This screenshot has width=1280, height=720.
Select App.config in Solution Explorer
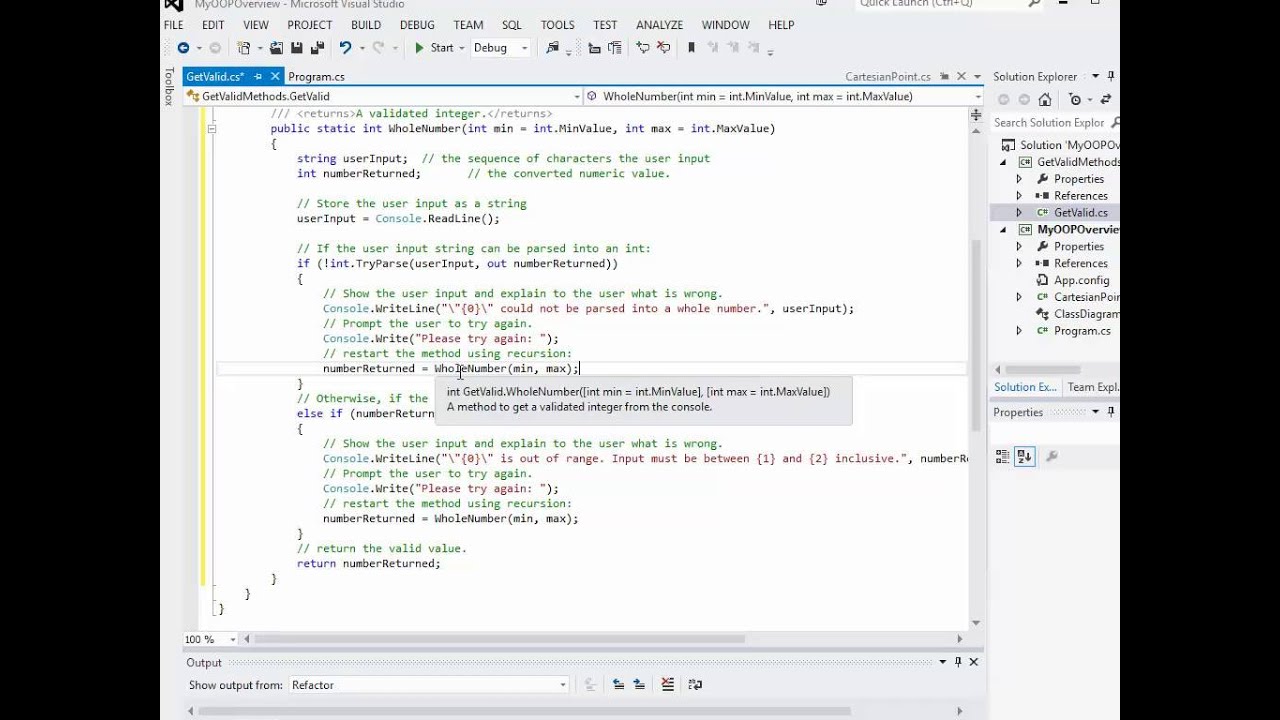(x=1081, y=281)
